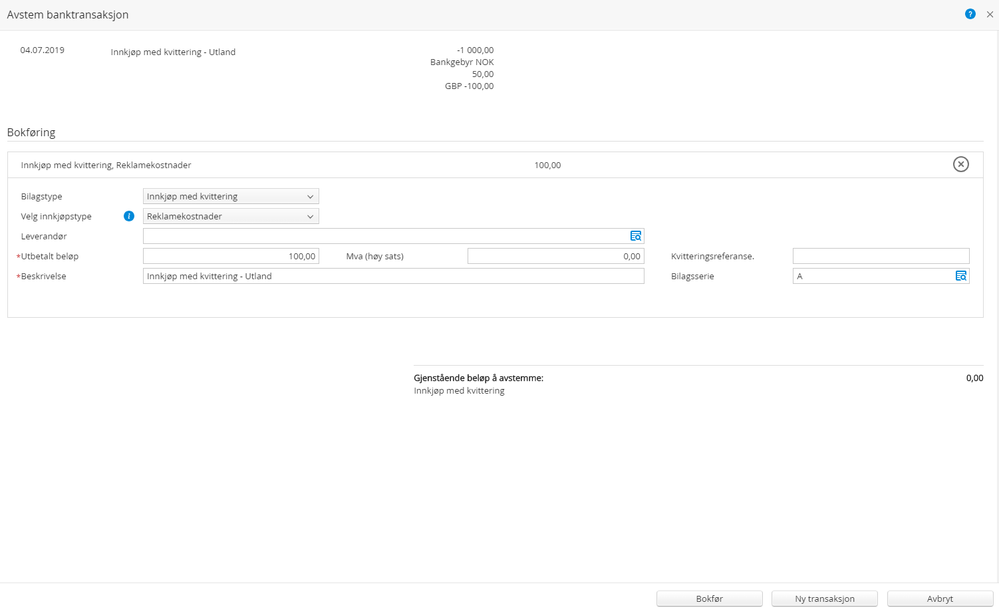The width and height of the screenshot is (999, 613).
Task: Edit the Beskrivelse description field
Action: pyautogui.click(x=394, y=276)
